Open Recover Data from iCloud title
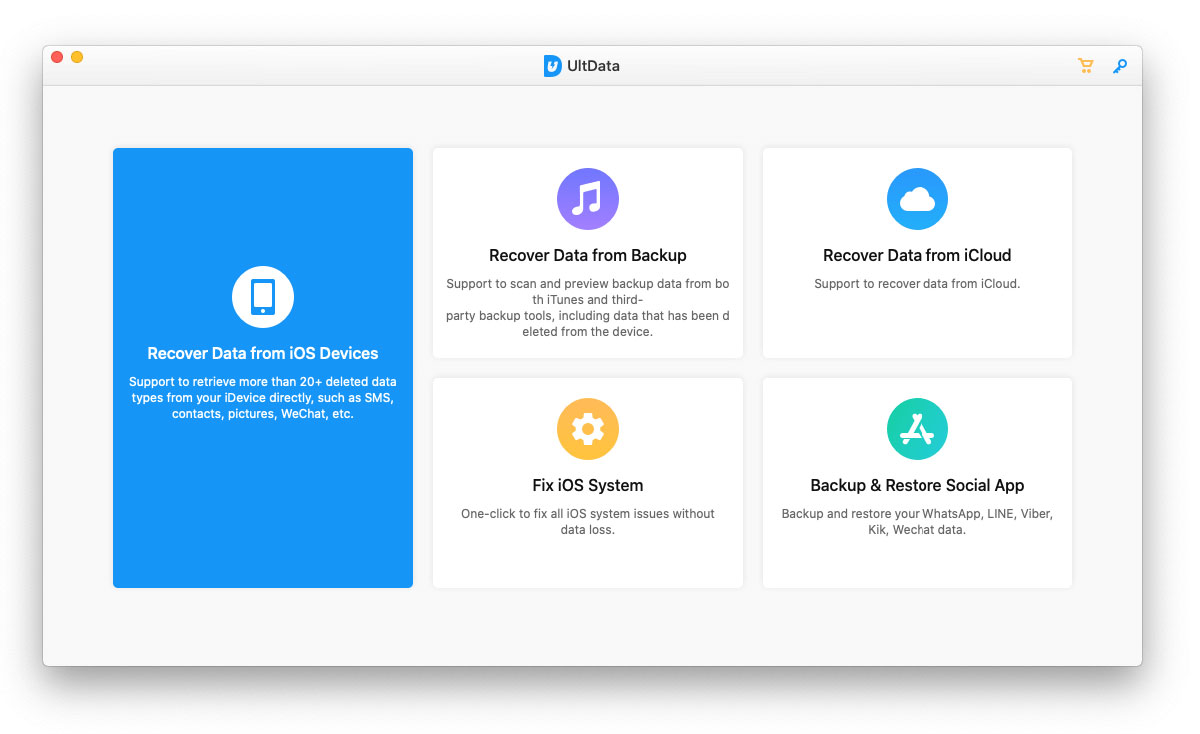Viewport: 1200px width, 734px height. (917, 255)
